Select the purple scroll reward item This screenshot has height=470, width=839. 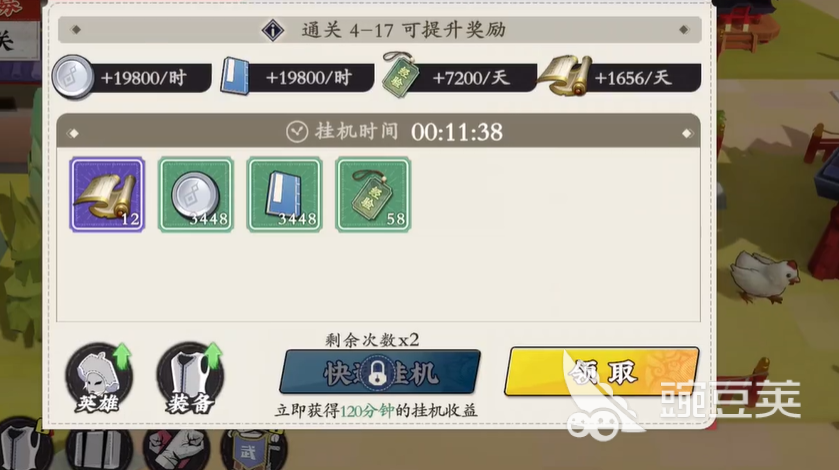click(107, 194)
